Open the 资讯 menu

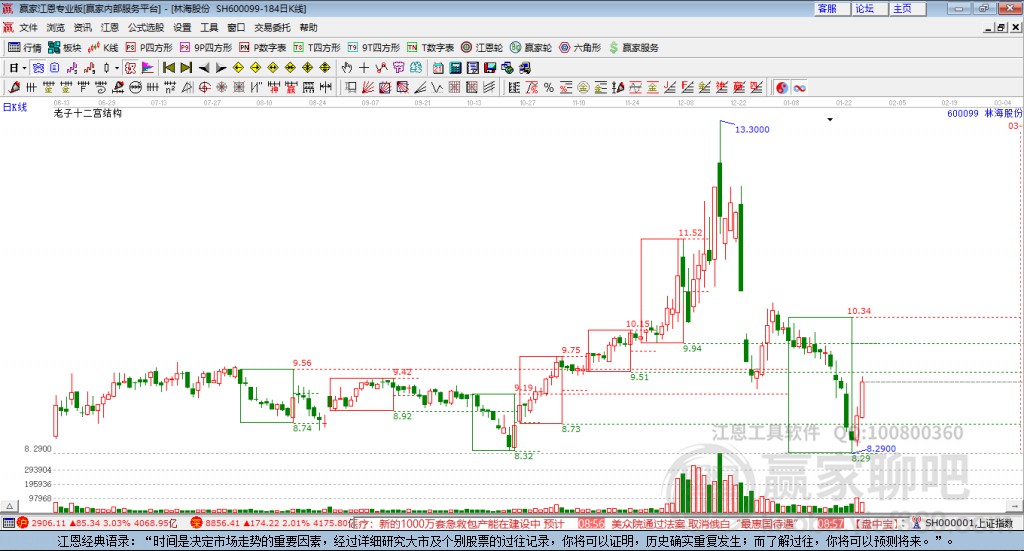[x=82, y=27]
